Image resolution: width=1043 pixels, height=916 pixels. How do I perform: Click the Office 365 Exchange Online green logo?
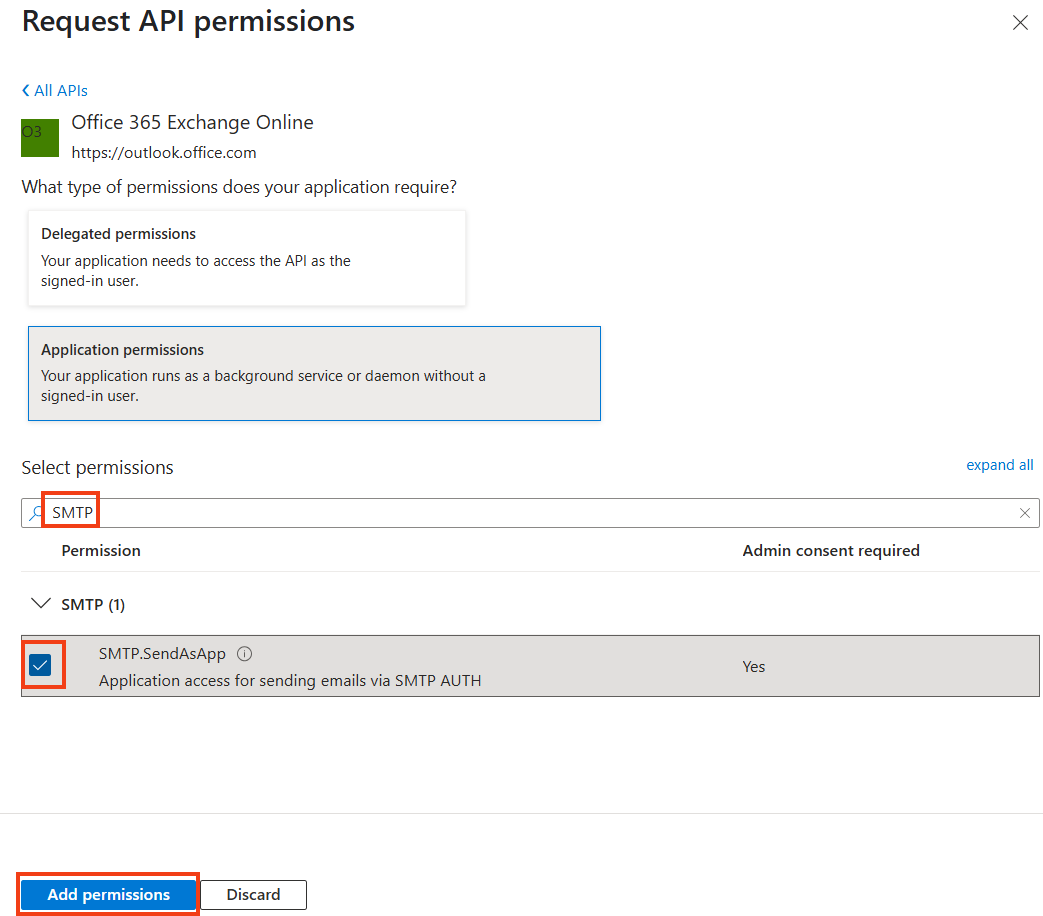point(40,138)
